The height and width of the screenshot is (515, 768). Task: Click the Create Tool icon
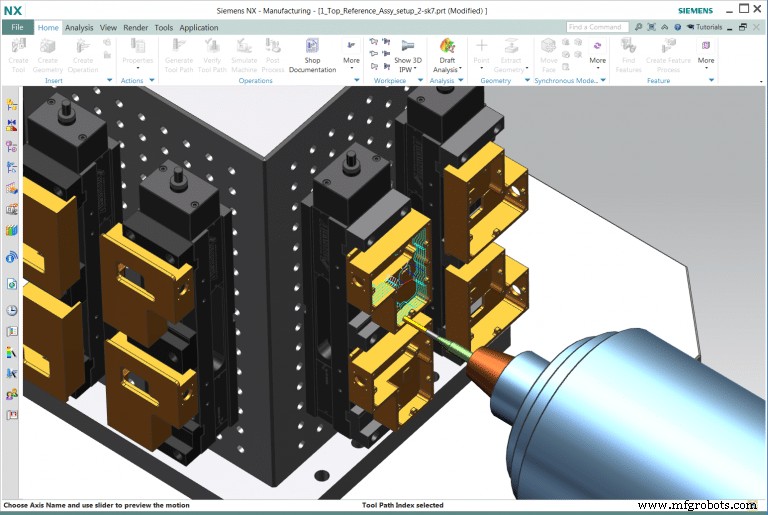coord(18,46)
